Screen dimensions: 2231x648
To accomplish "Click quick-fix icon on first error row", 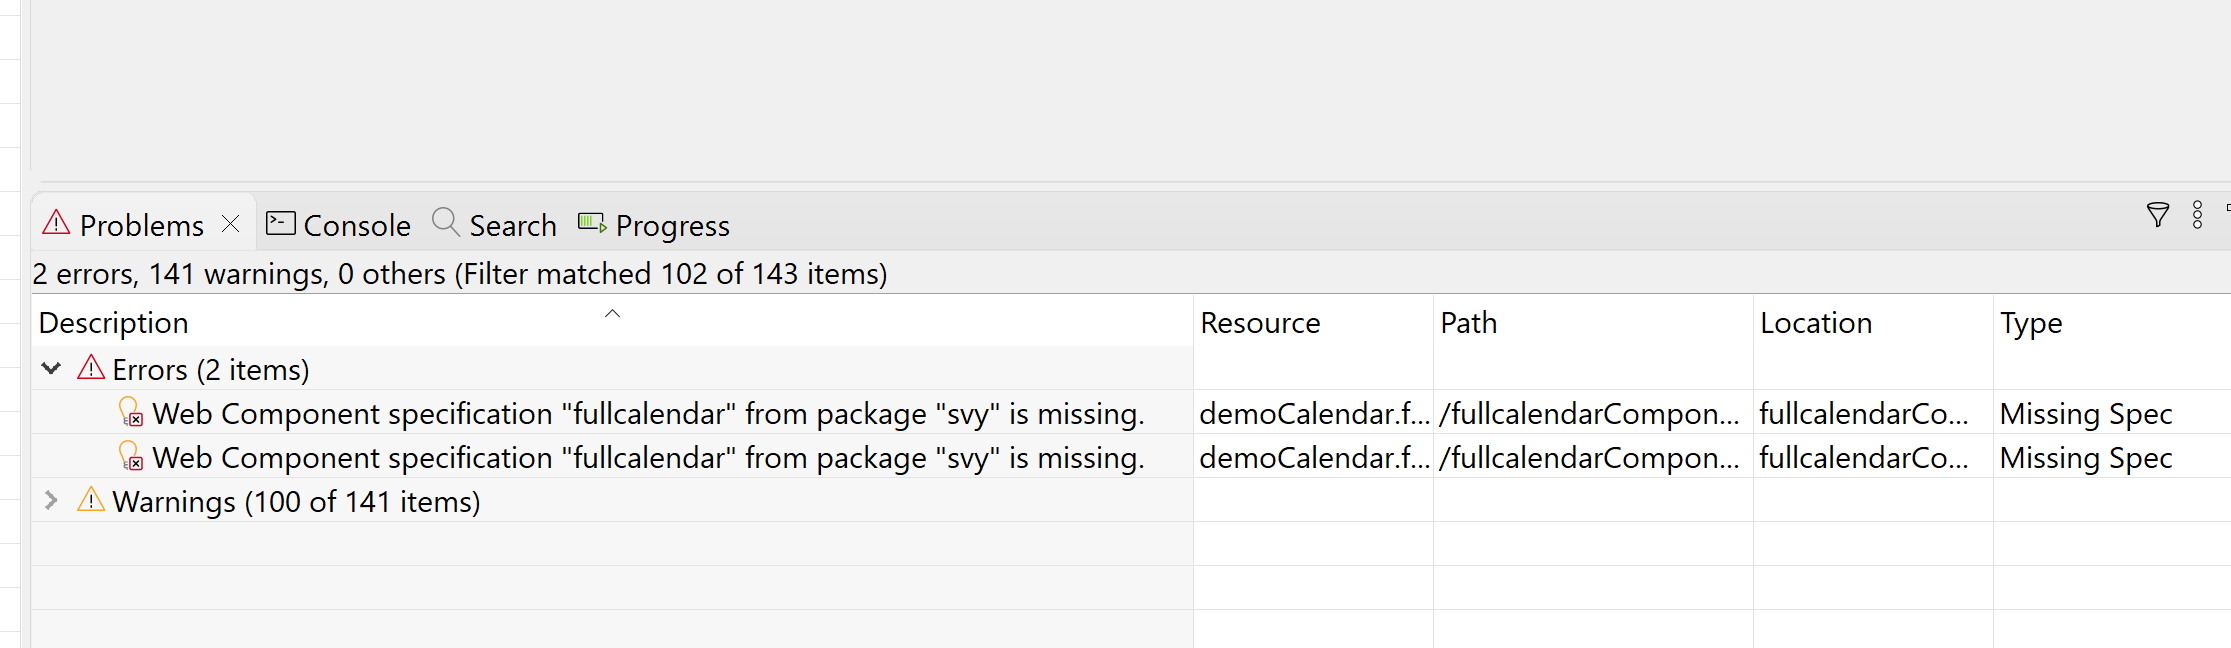I will coord(131,412).
